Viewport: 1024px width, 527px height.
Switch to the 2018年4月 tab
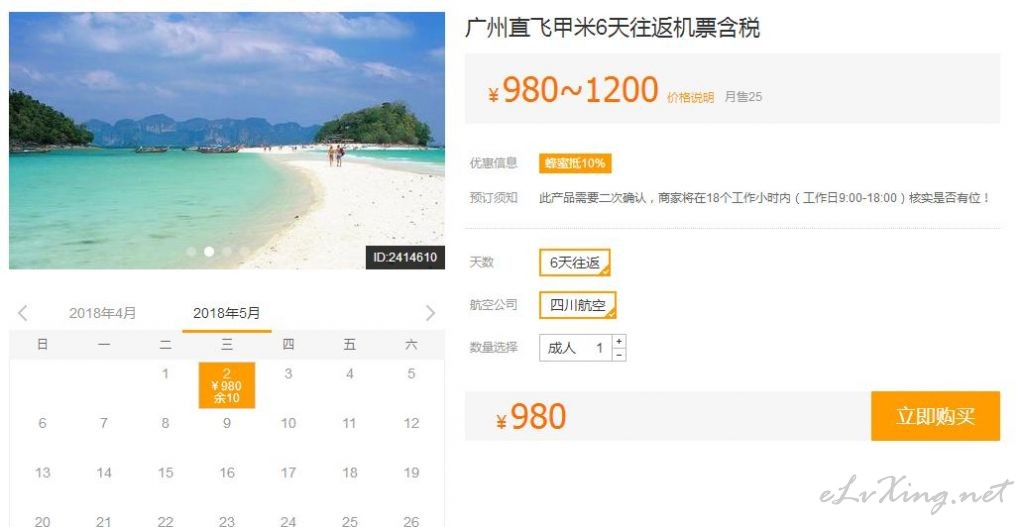pos(103,313)
